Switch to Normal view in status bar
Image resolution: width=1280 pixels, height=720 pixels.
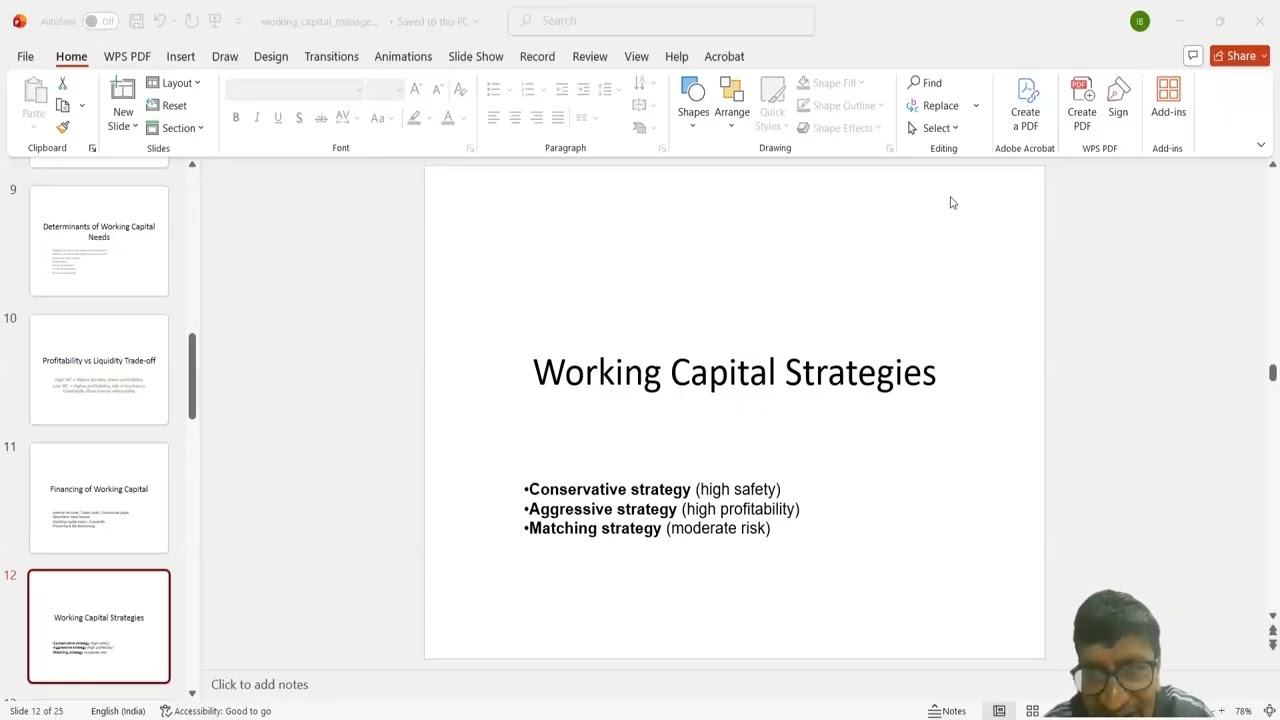[999, 711]
